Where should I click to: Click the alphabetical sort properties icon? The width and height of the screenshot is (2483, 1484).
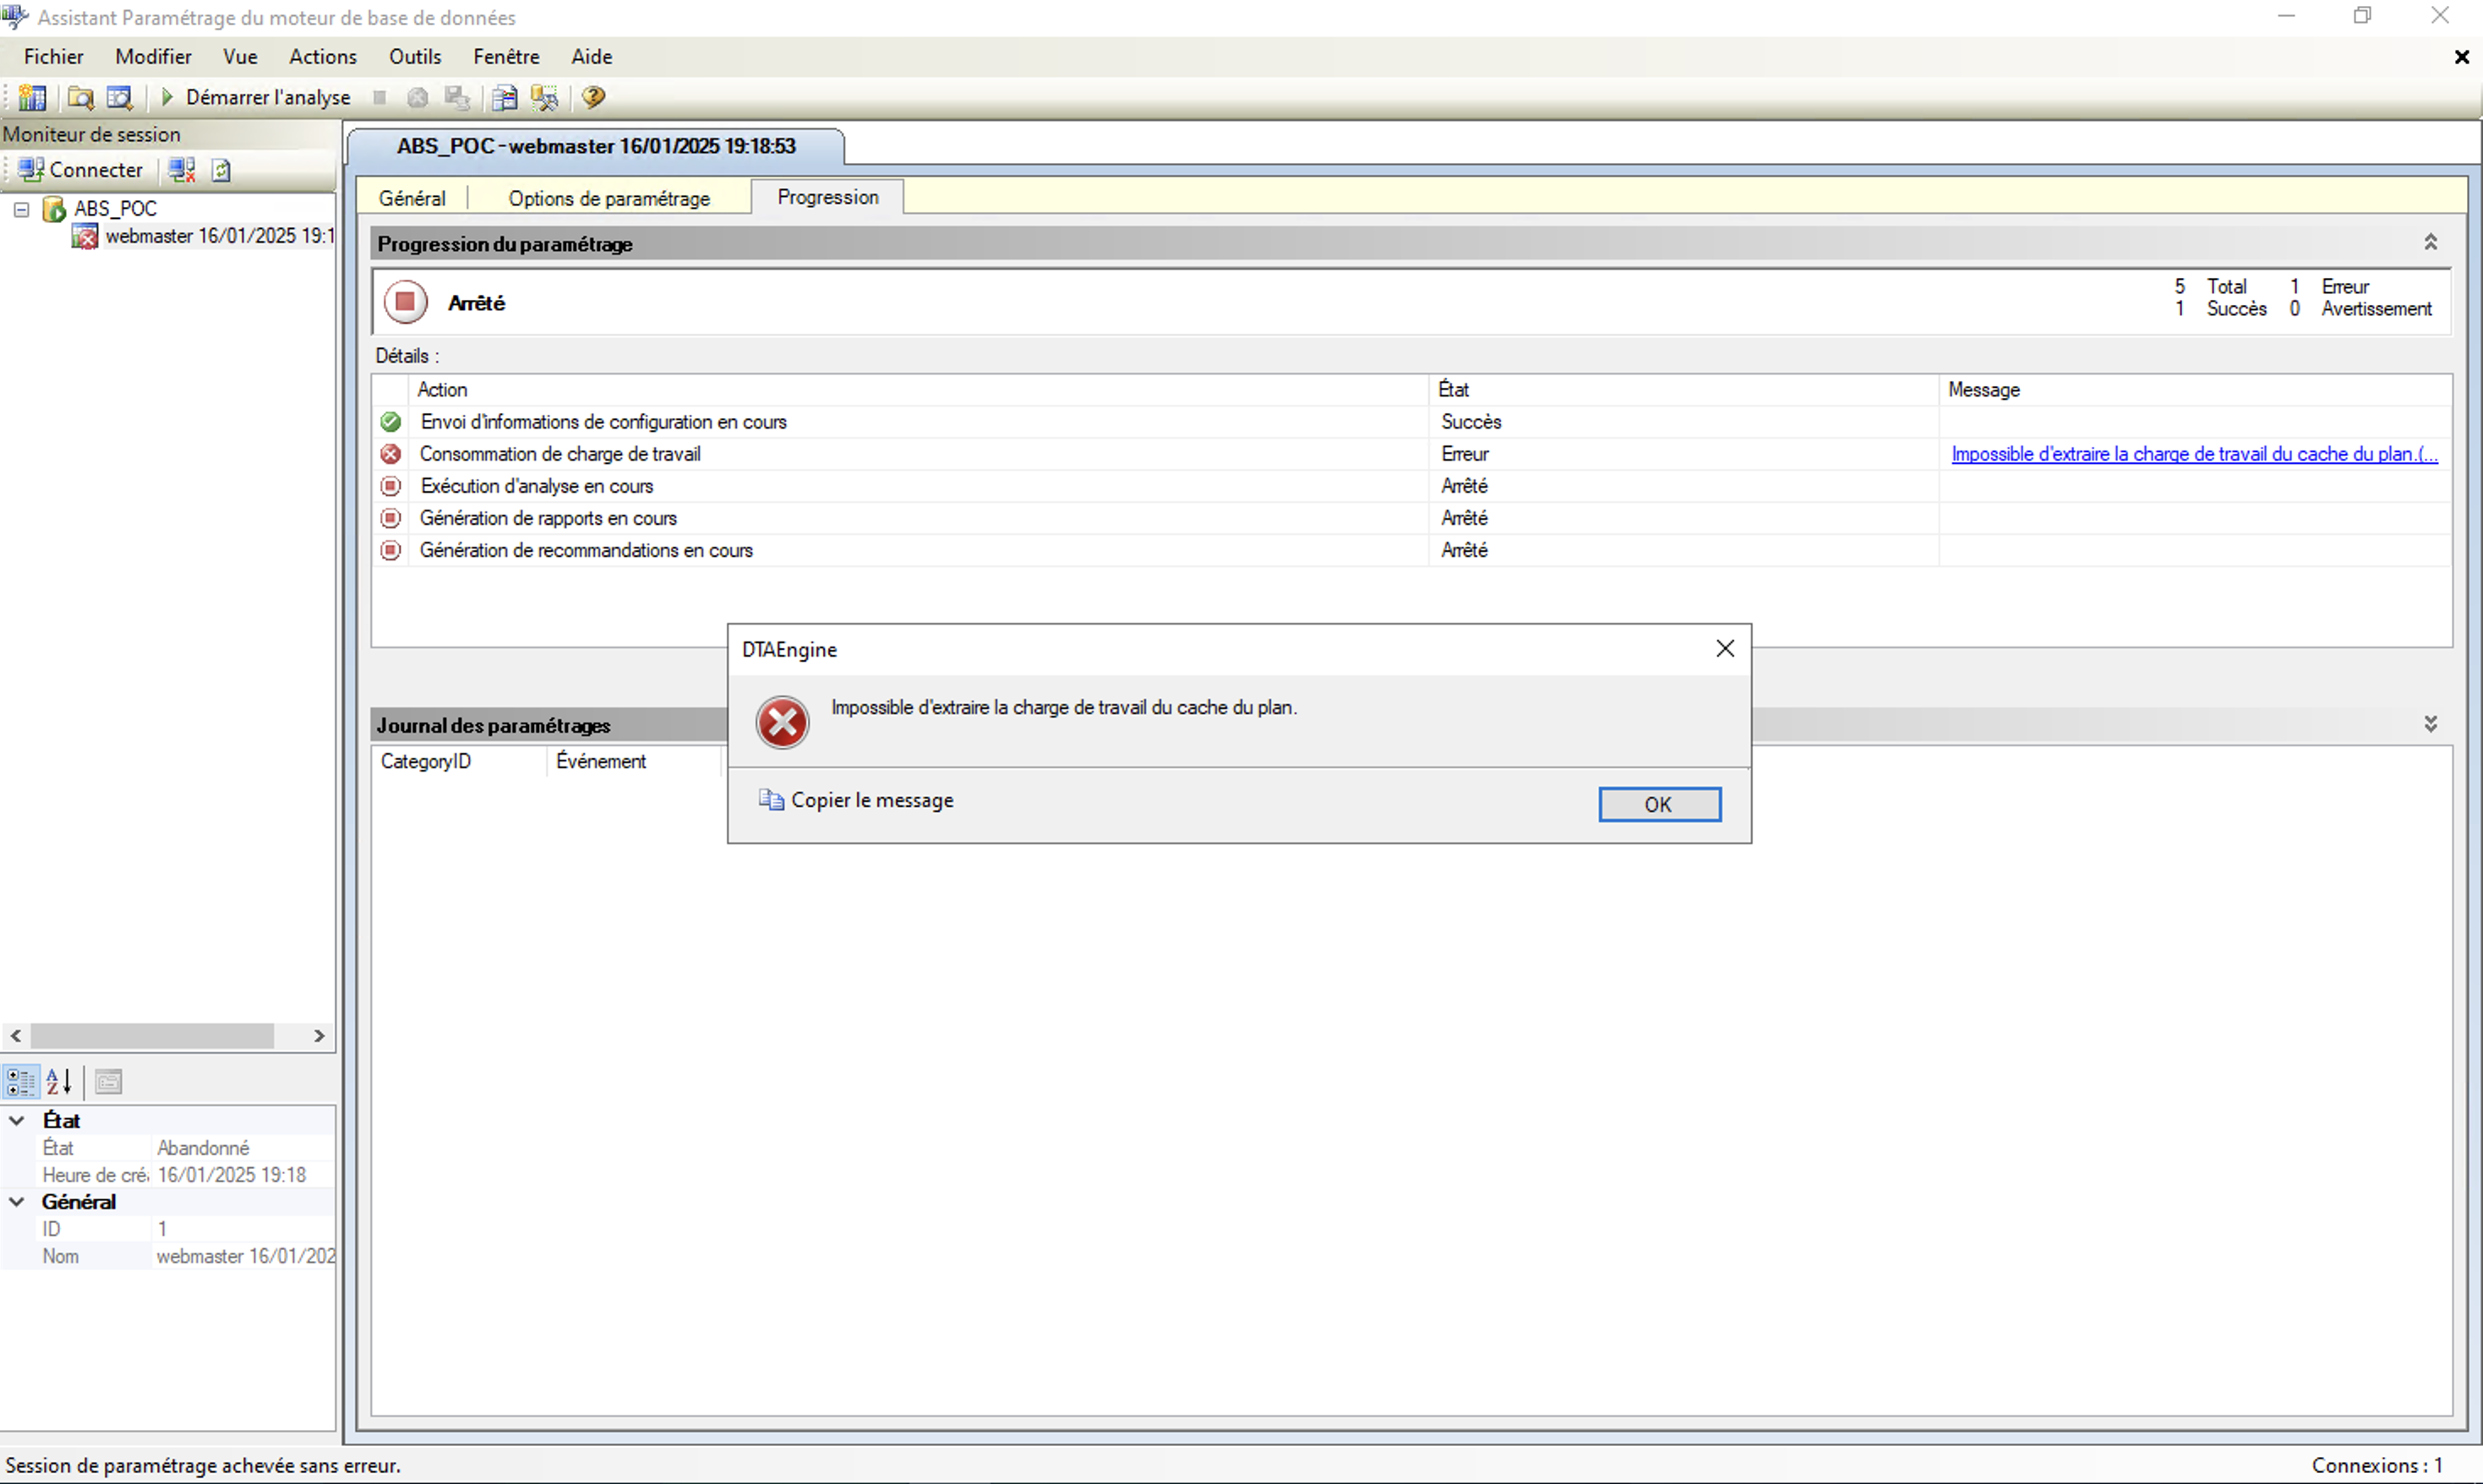59,1081
